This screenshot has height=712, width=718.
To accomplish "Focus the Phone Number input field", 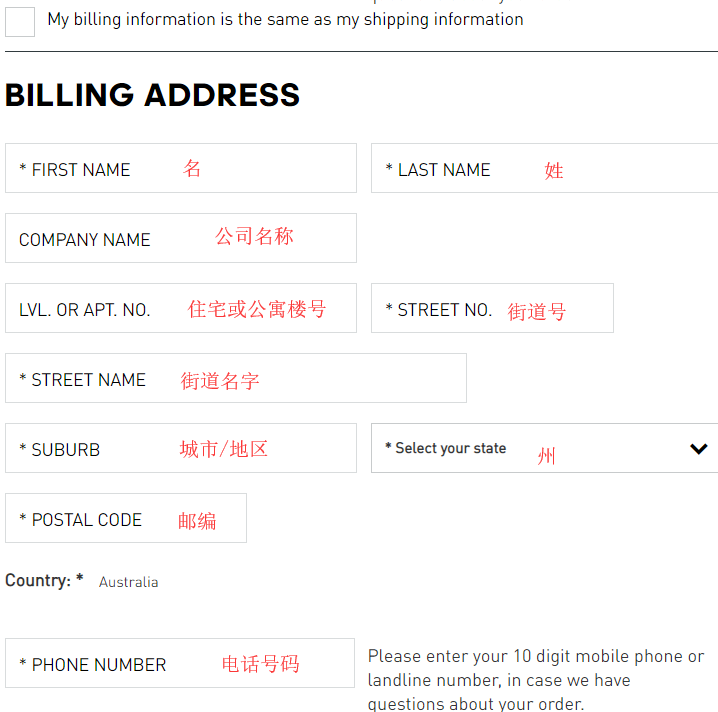I will (x=180, y=663).
